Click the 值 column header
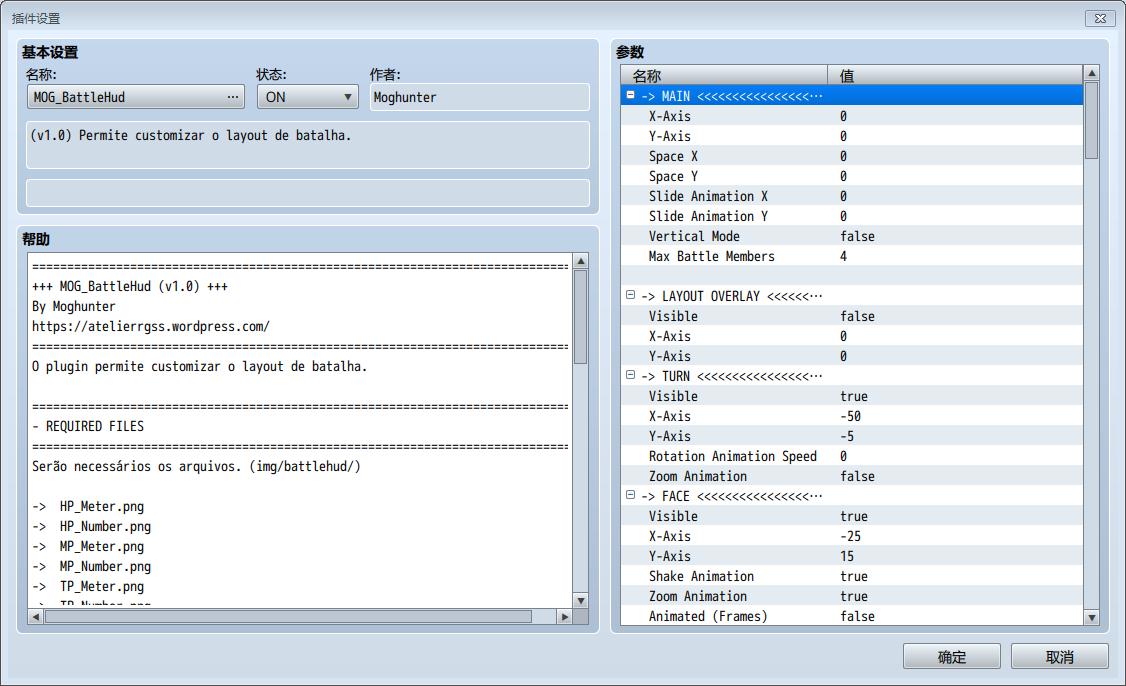 (955, 75)
